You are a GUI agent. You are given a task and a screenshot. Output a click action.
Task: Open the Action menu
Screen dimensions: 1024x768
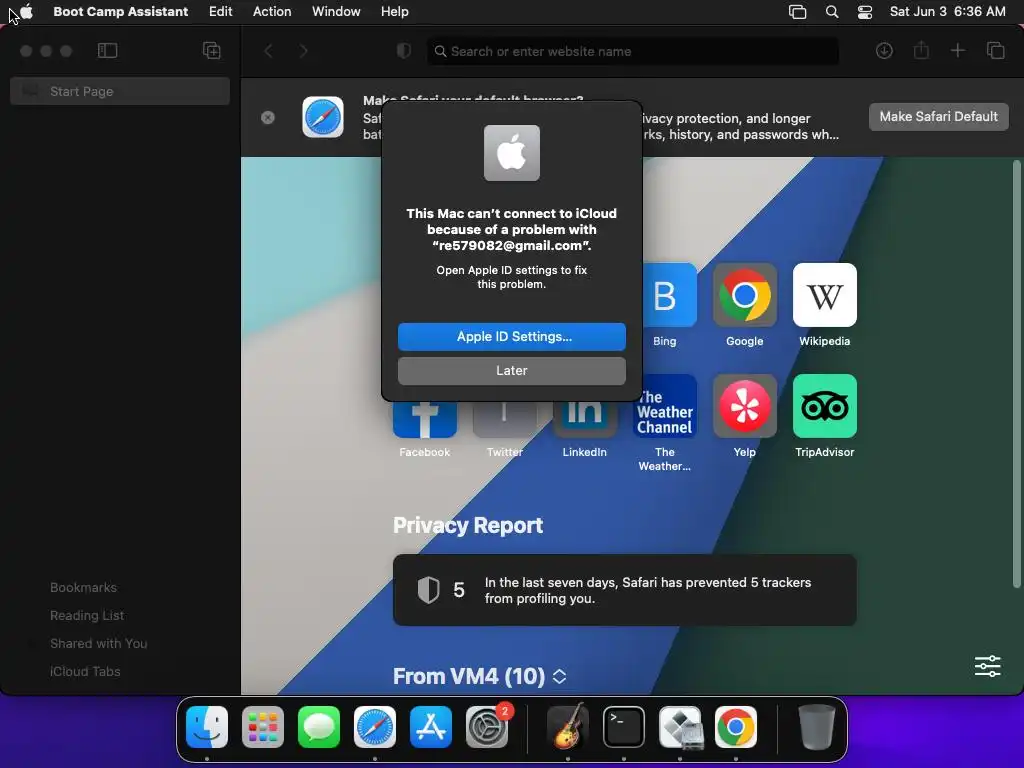[x=272, y=12]
